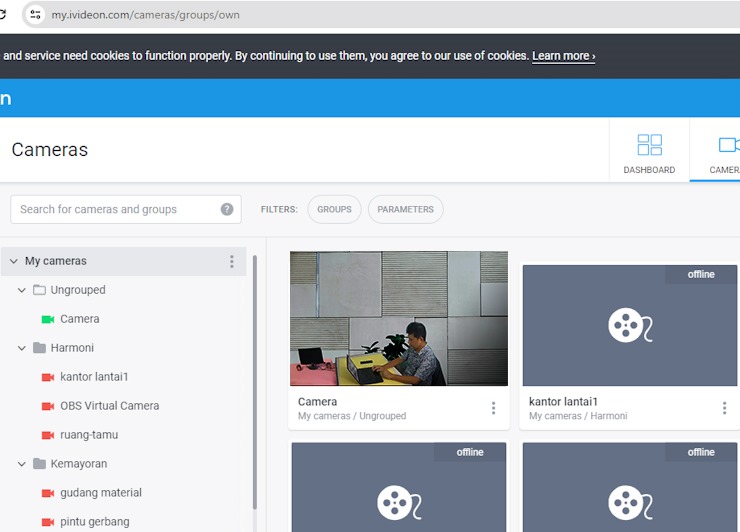Click the sidebar vertical scrollbar

tap(255, 382)
